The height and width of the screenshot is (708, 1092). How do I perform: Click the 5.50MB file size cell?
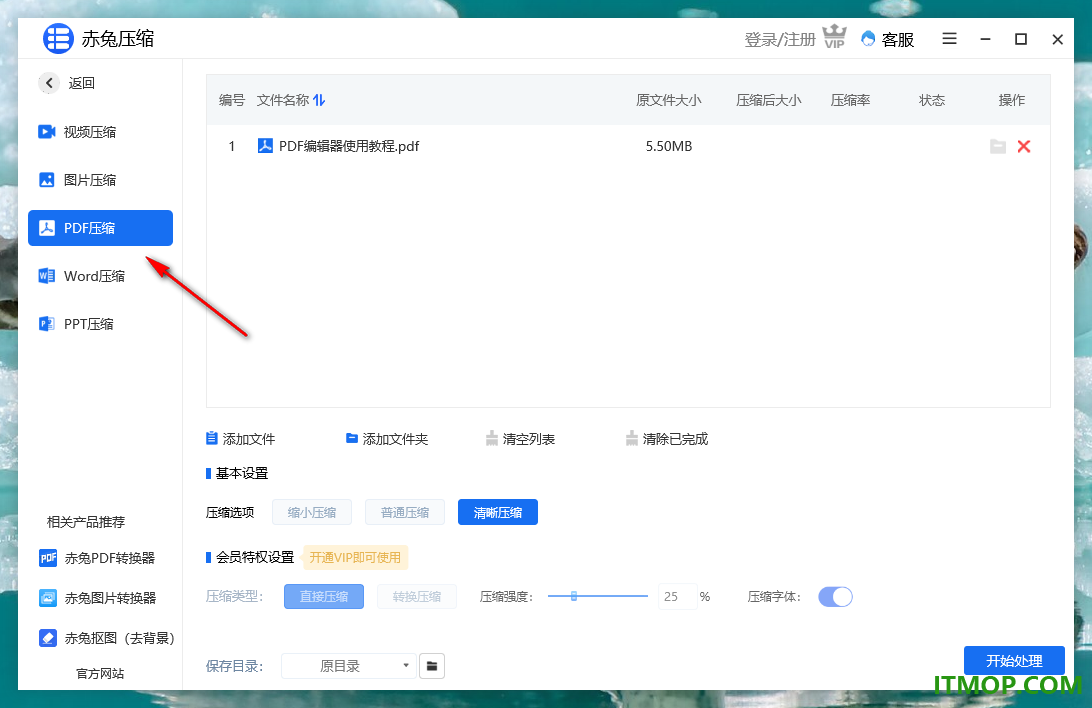669,146
